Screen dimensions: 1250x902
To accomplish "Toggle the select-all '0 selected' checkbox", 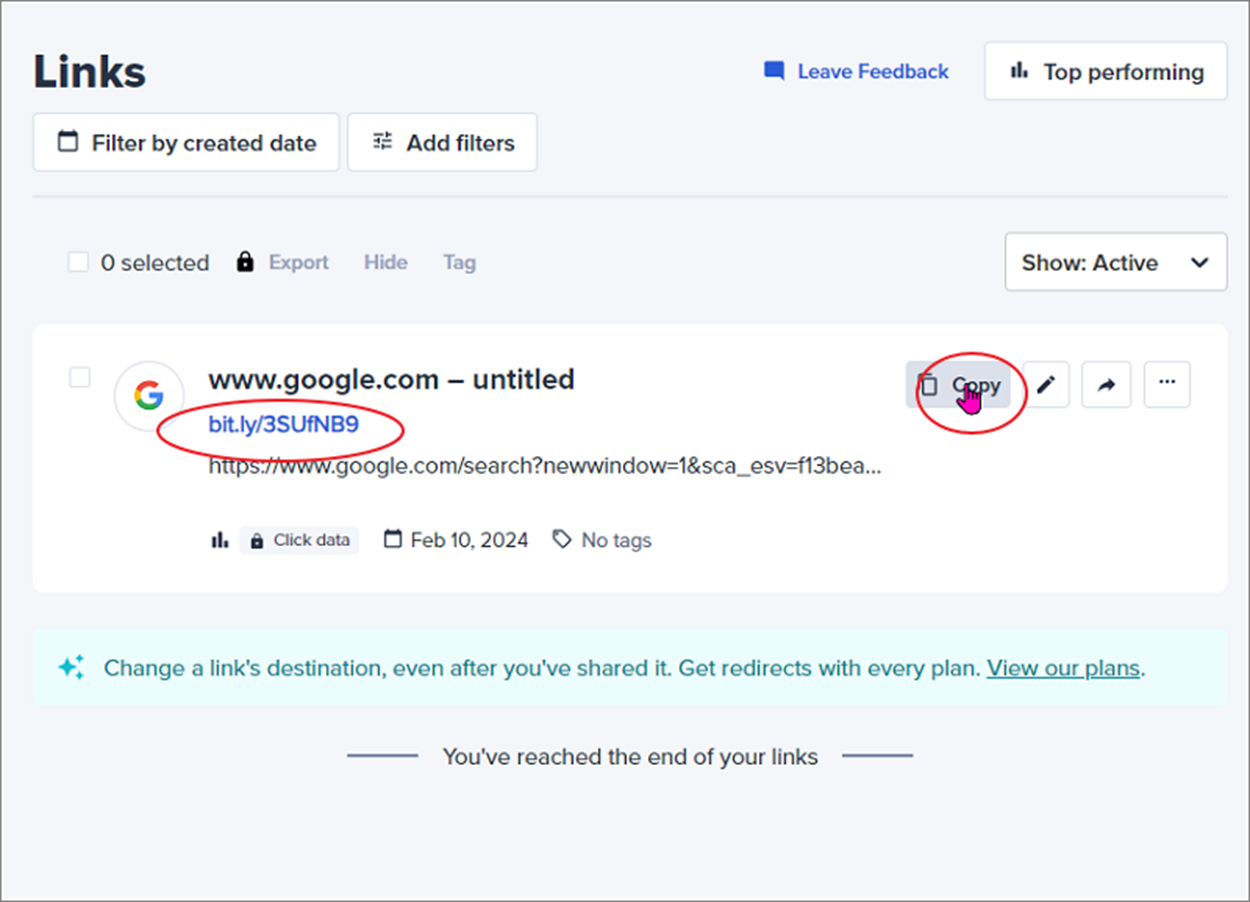I will pos(78,263).
